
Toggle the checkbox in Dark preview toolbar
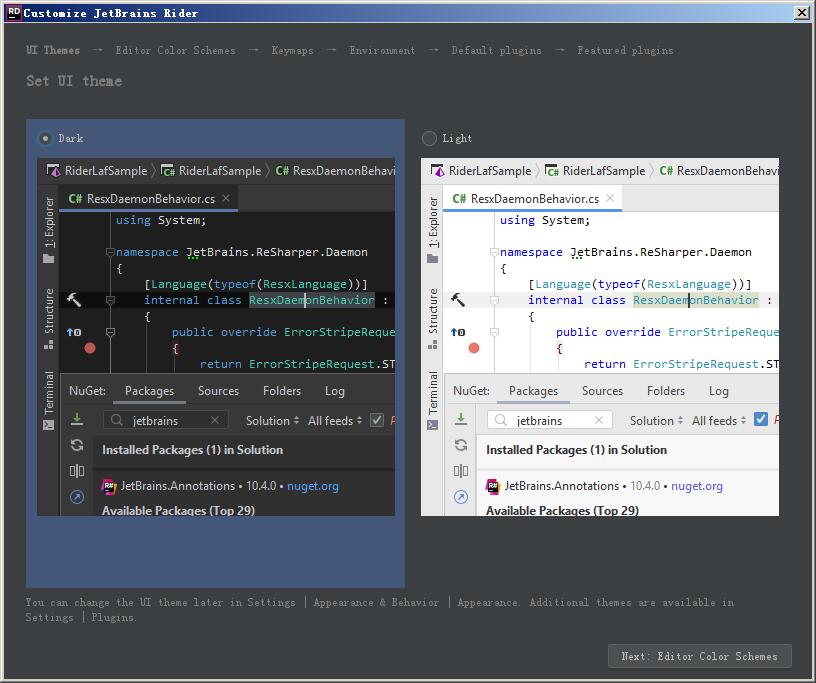click(377, 420)
